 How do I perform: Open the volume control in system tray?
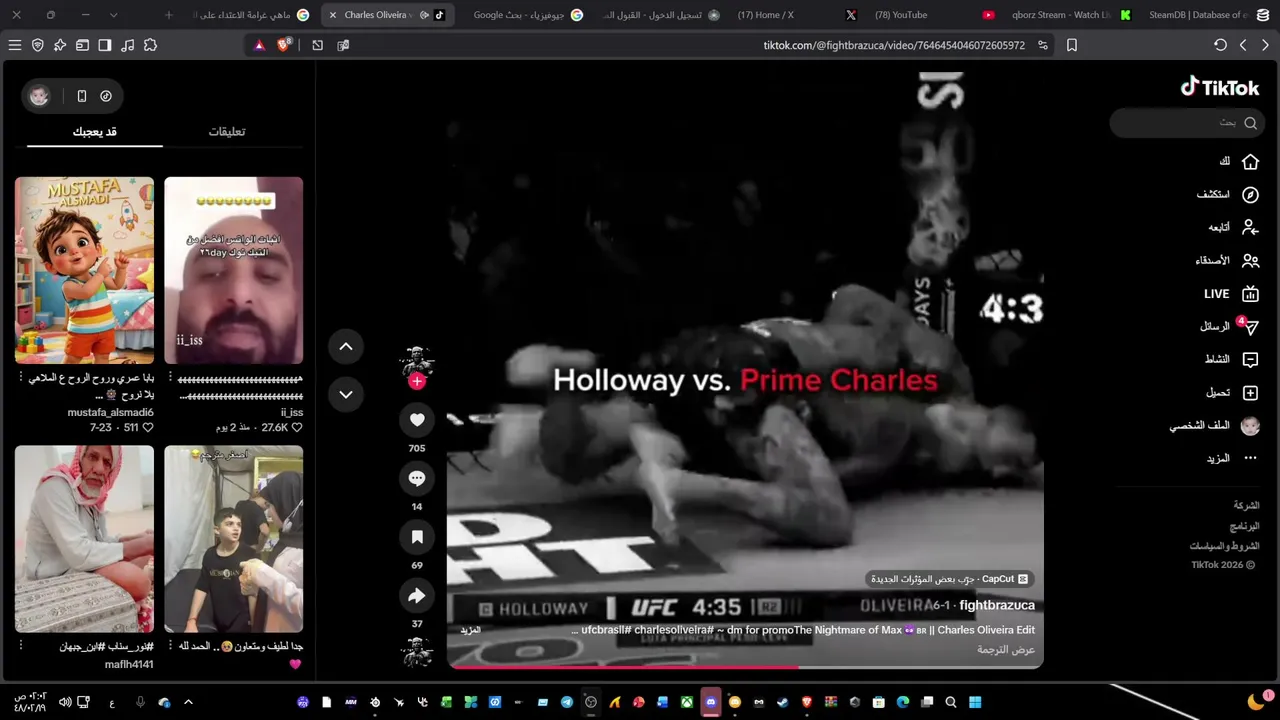[x=65, y=702]
